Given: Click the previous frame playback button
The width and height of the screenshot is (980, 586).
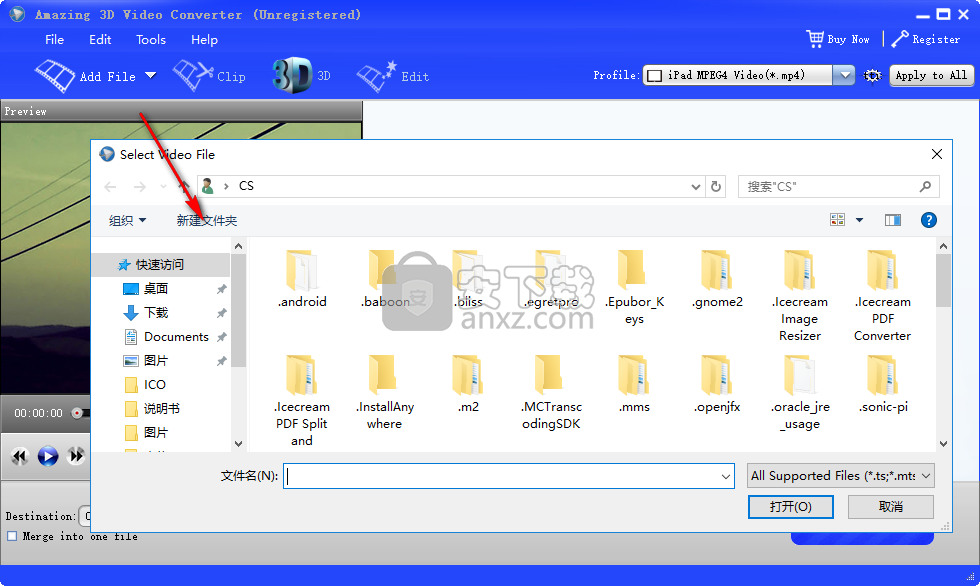Looking at the screenshot, I should (19, 456).
